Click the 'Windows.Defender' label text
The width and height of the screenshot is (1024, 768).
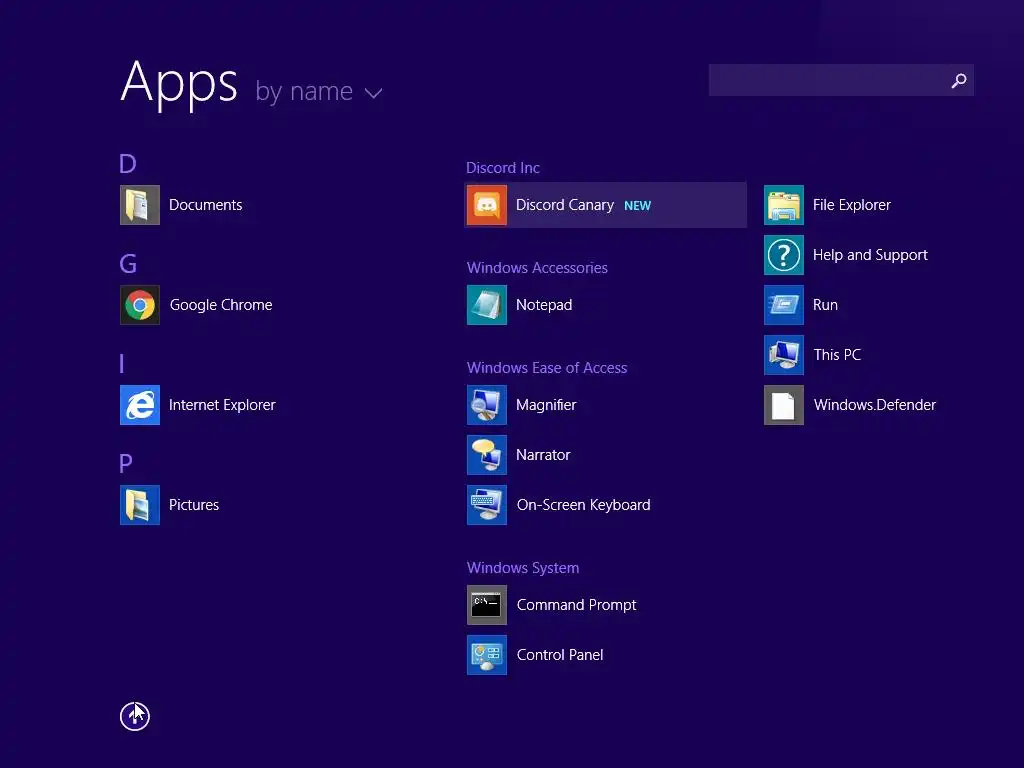tap(874, 405)
